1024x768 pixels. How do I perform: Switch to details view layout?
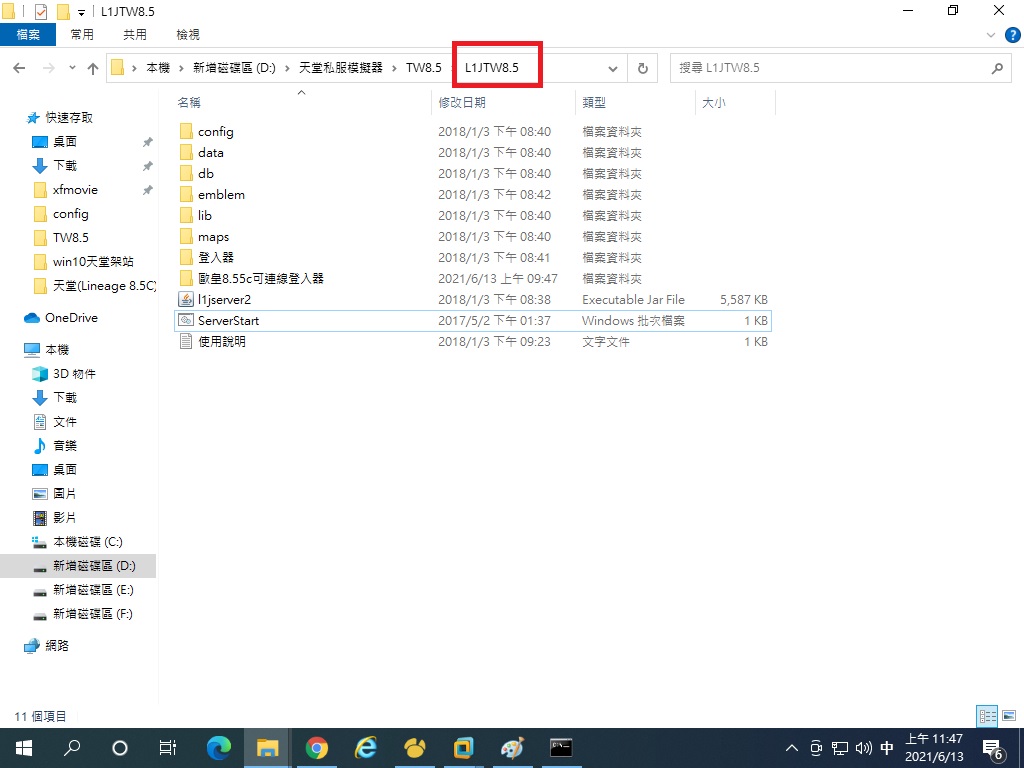[x=987, y=716]
